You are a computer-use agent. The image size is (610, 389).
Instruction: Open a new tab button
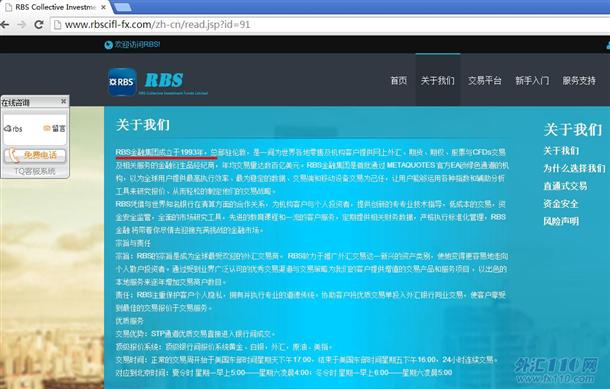tap(123, 7)
